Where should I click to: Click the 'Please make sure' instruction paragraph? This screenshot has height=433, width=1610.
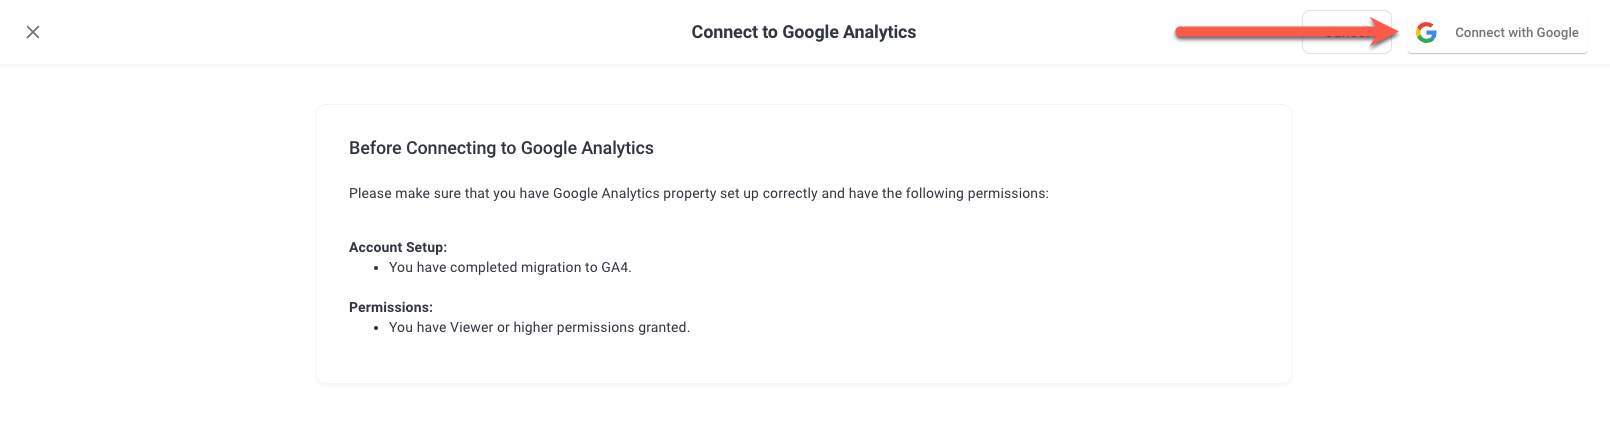[698, 193]
